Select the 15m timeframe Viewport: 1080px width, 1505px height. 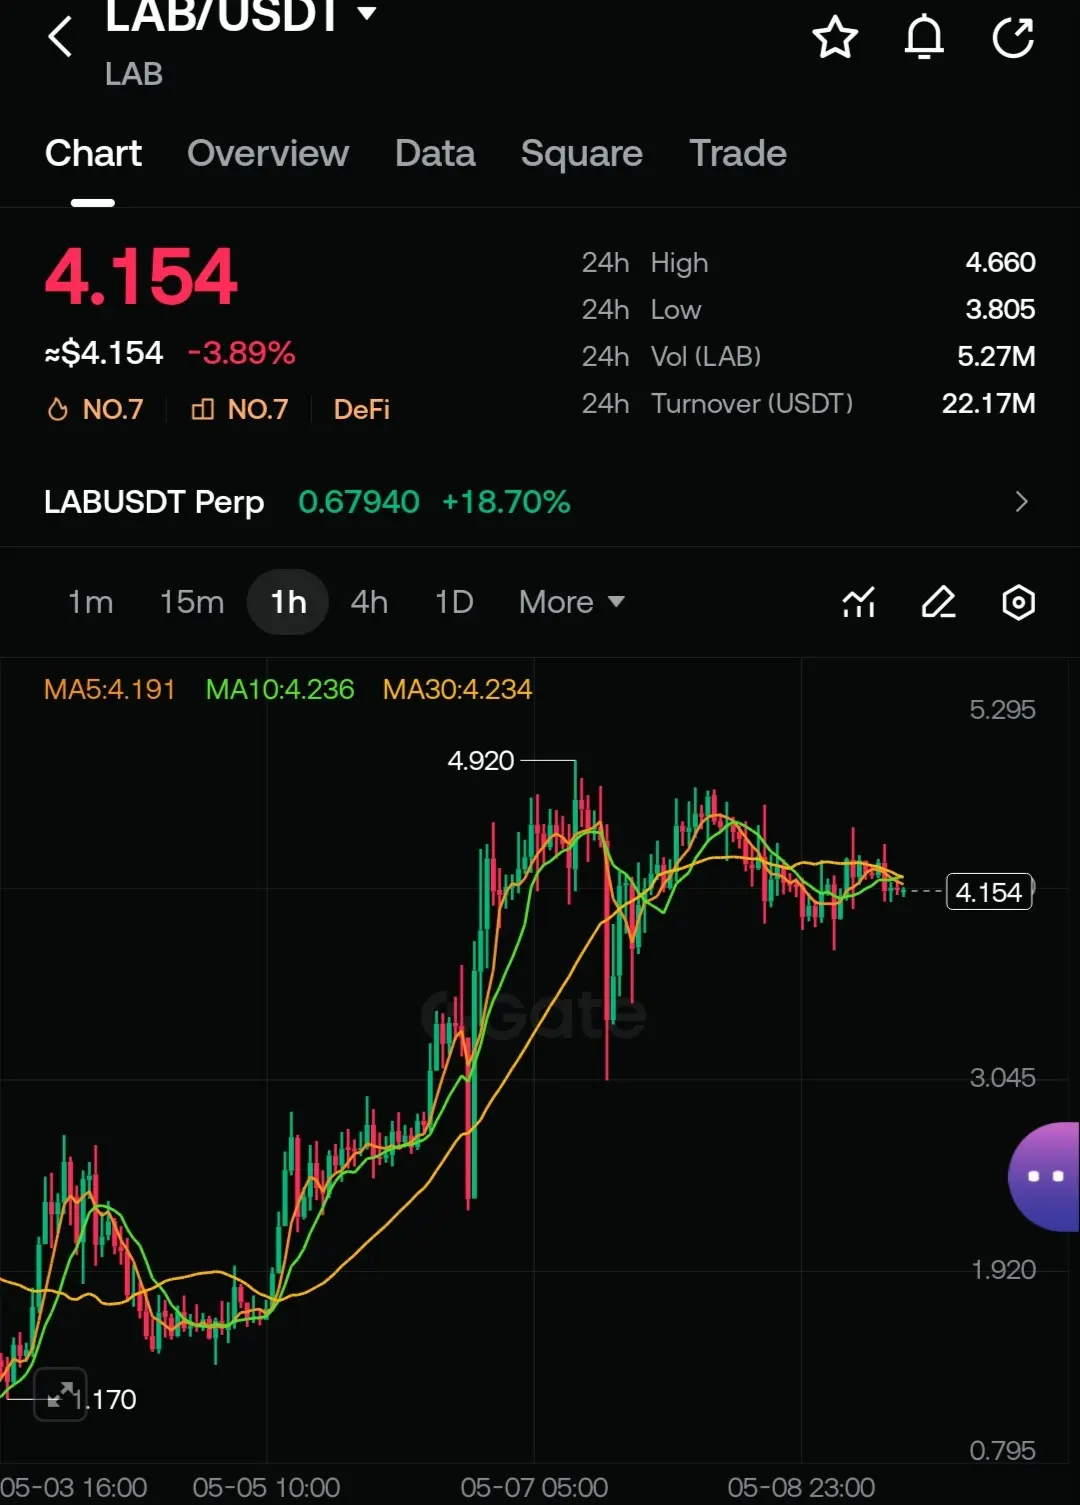(x=192, y=602)
